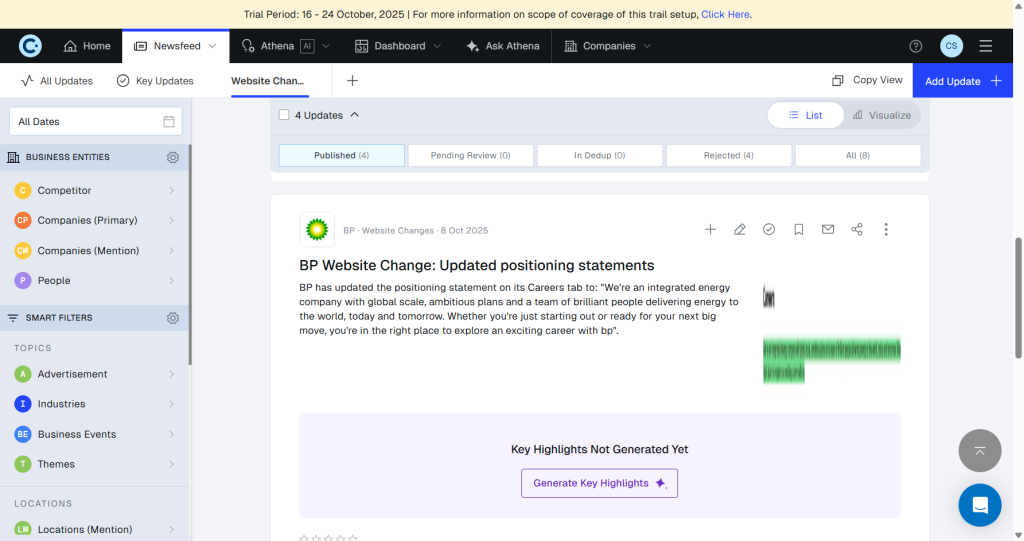This screenshot has width=1024, height=541.
Task: Check the 4 Updates select-all checkbox
Action: (284, 115)
